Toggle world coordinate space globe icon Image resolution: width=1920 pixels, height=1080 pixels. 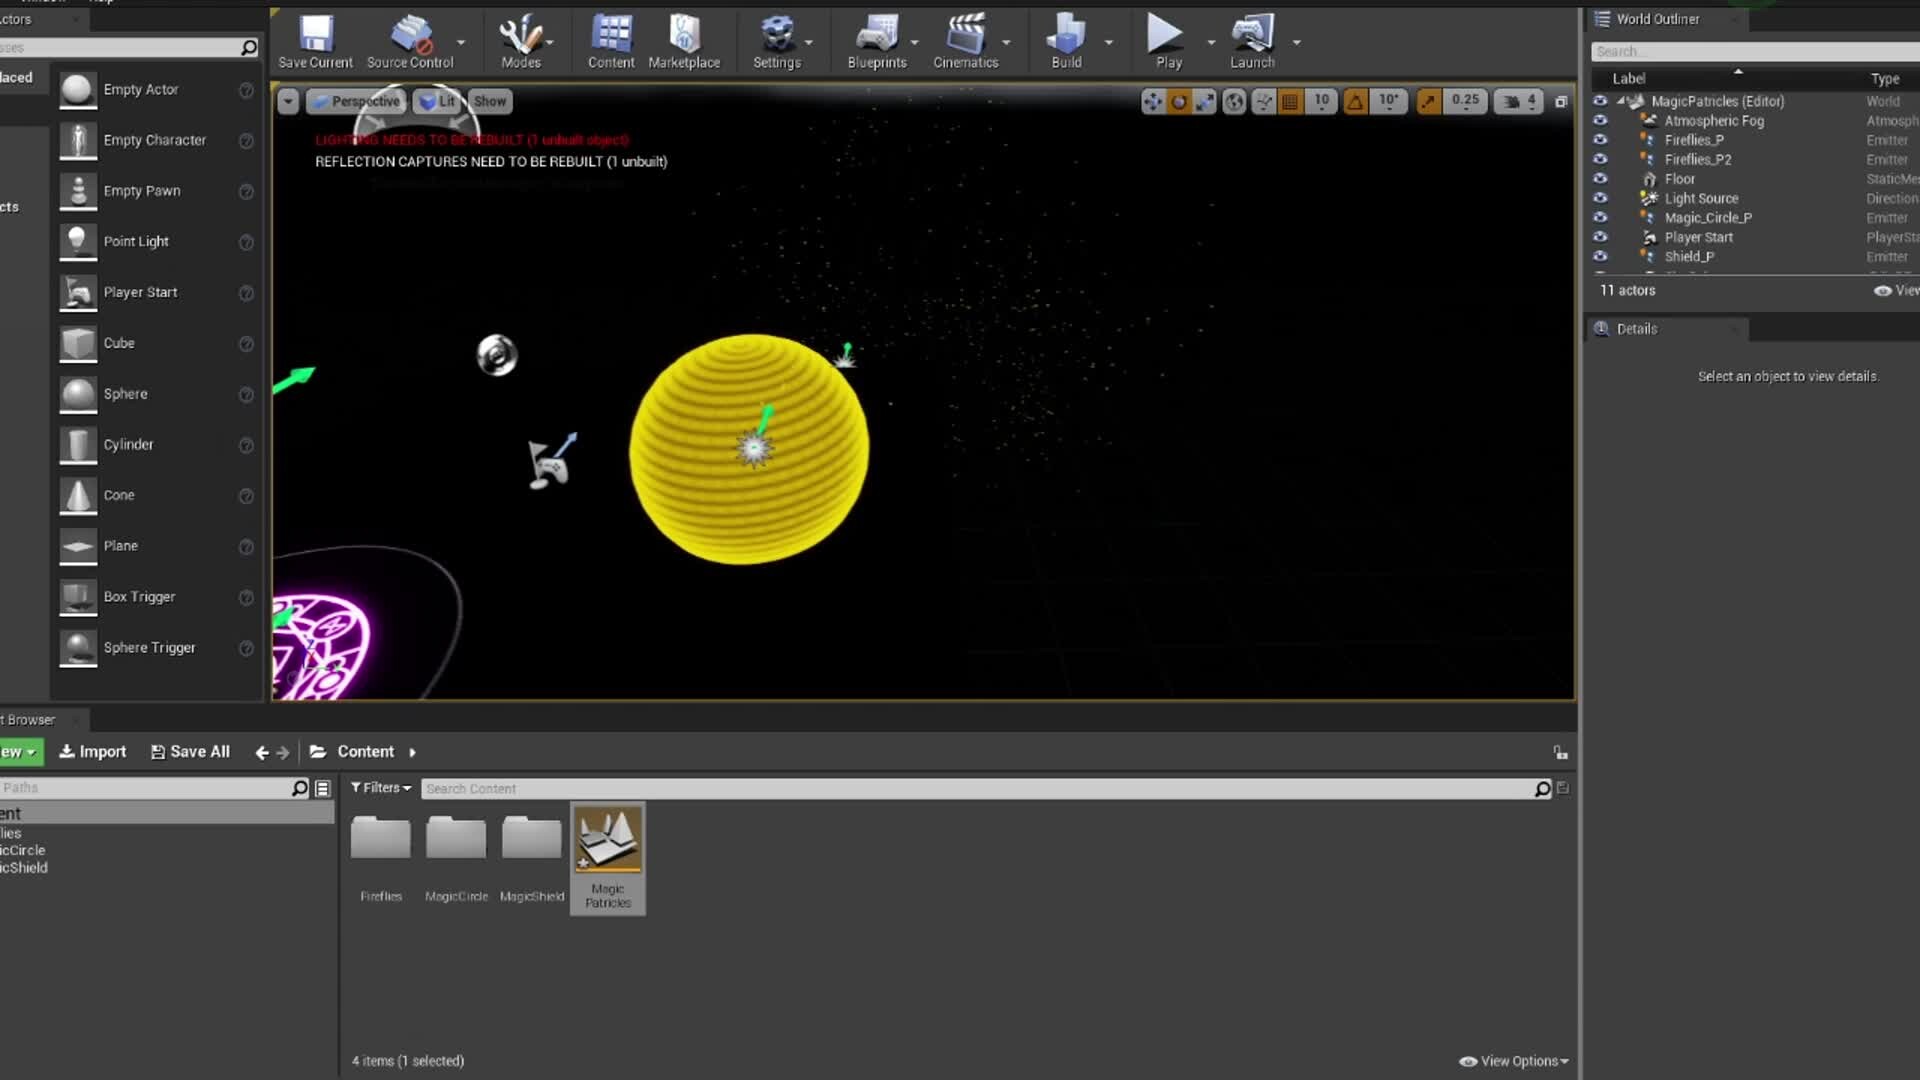point(1235,101)
